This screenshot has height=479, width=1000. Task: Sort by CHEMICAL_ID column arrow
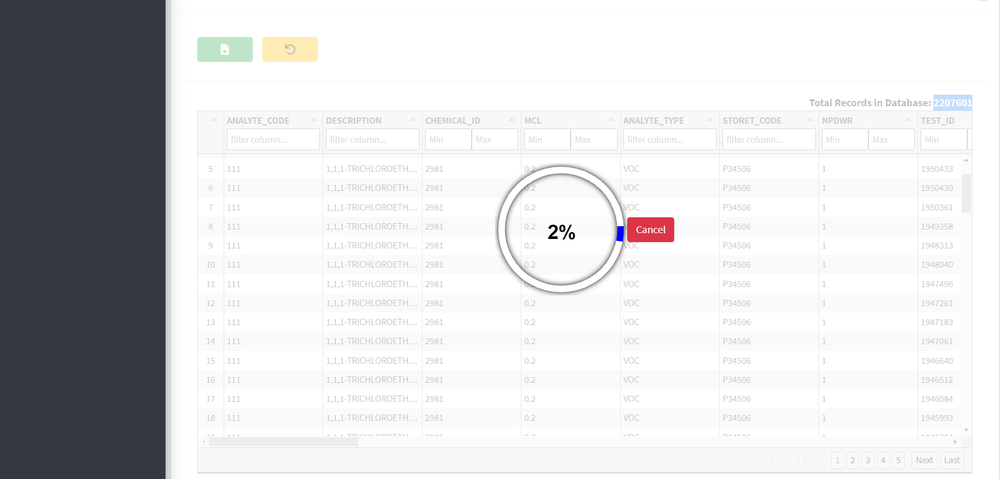click(x=512, y=120)
